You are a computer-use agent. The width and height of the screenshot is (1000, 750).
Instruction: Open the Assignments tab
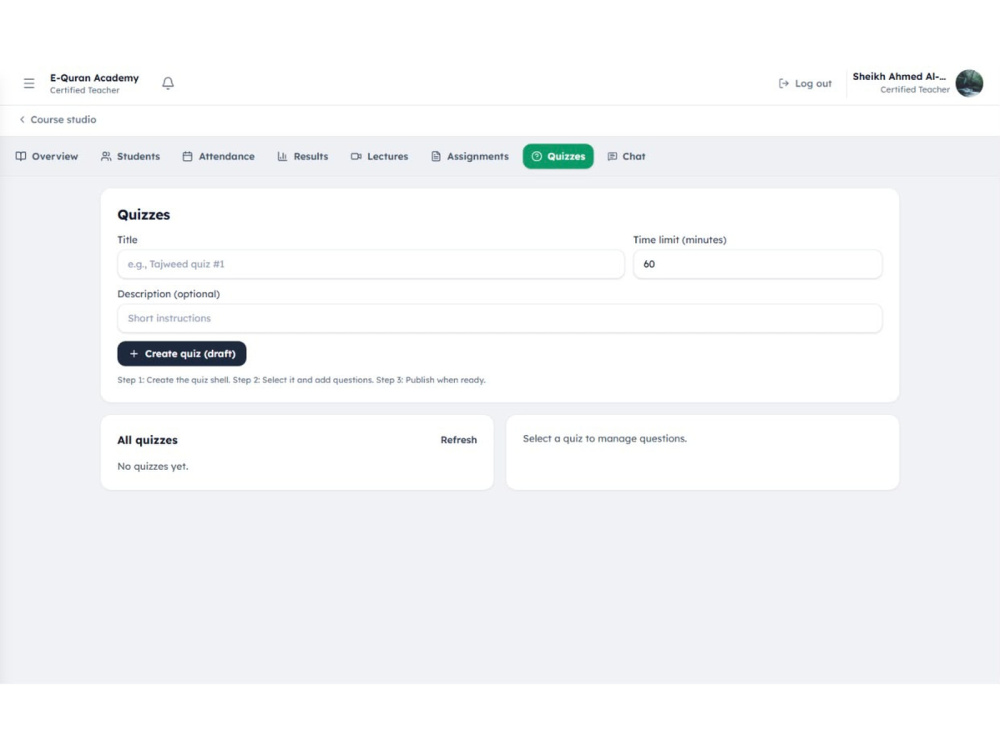[469, 156]
